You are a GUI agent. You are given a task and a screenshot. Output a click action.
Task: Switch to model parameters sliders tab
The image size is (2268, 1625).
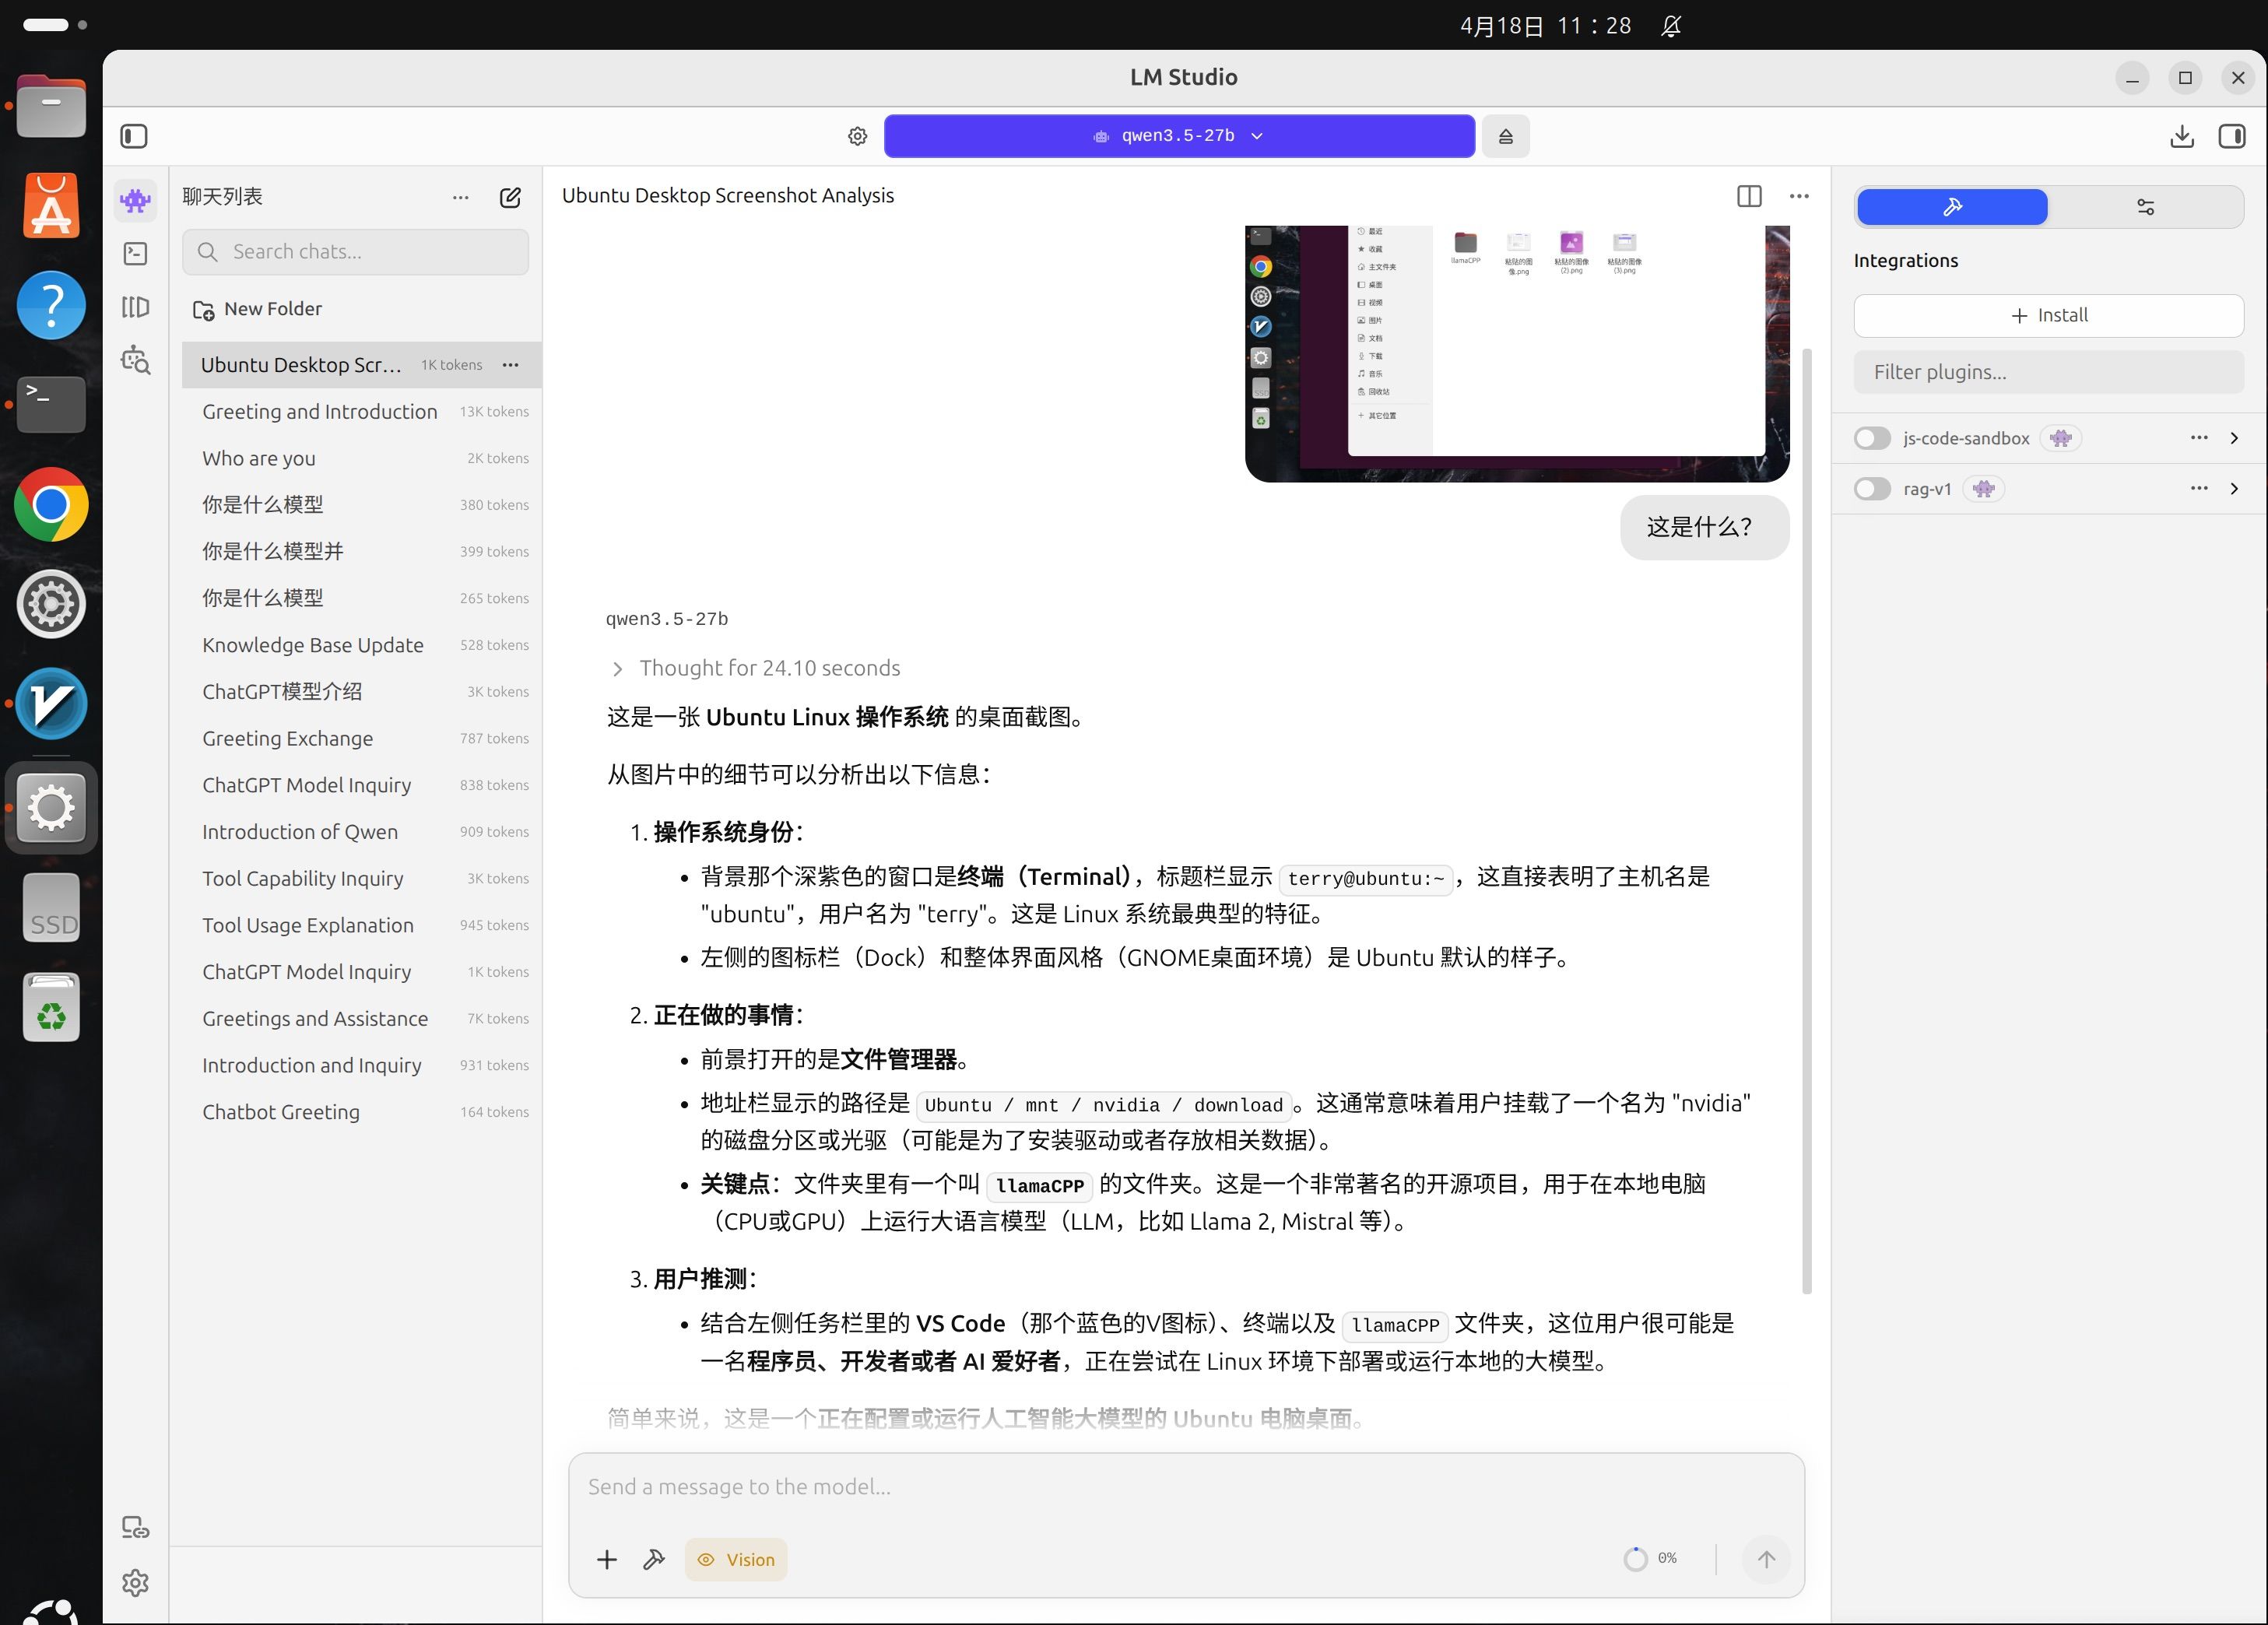(2145, 207)
